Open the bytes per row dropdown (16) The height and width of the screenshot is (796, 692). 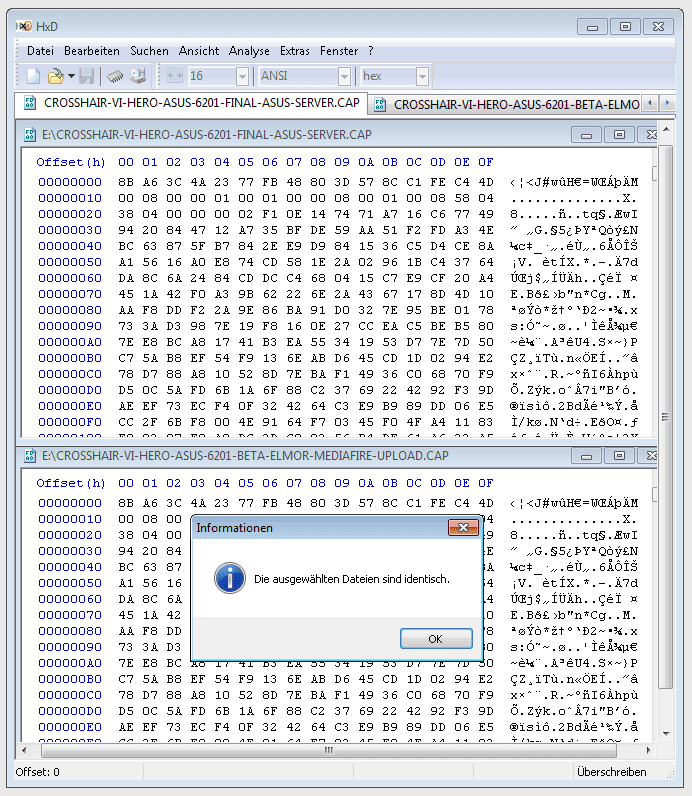242,77
